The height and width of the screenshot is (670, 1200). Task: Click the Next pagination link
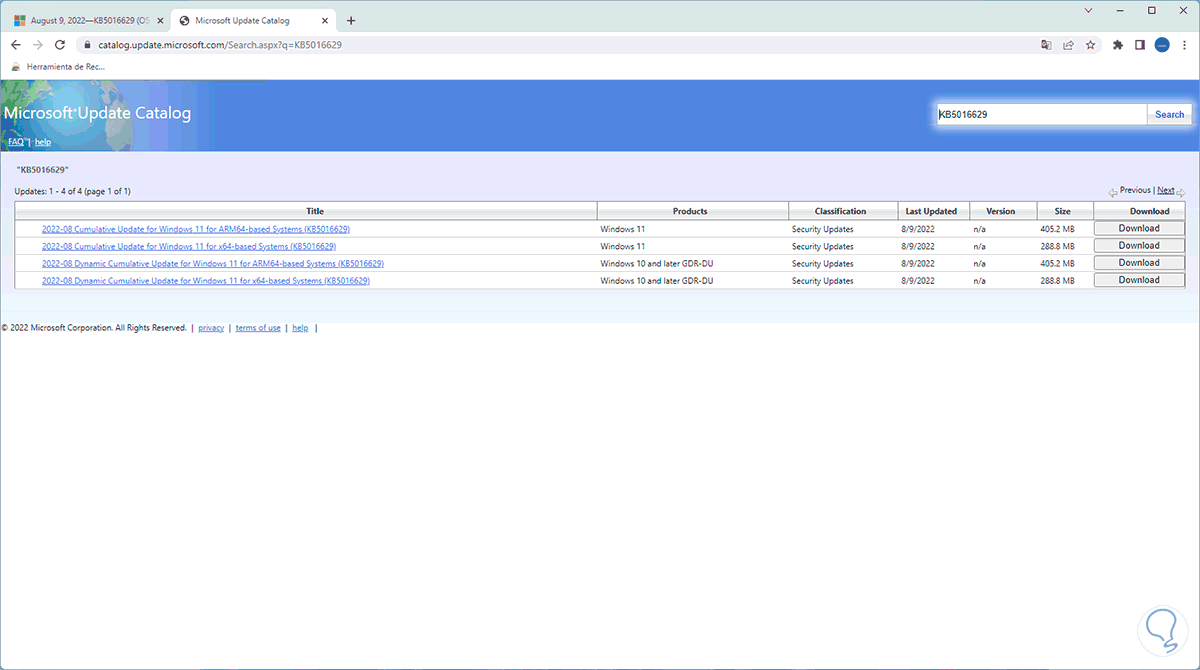[1166, 190]
